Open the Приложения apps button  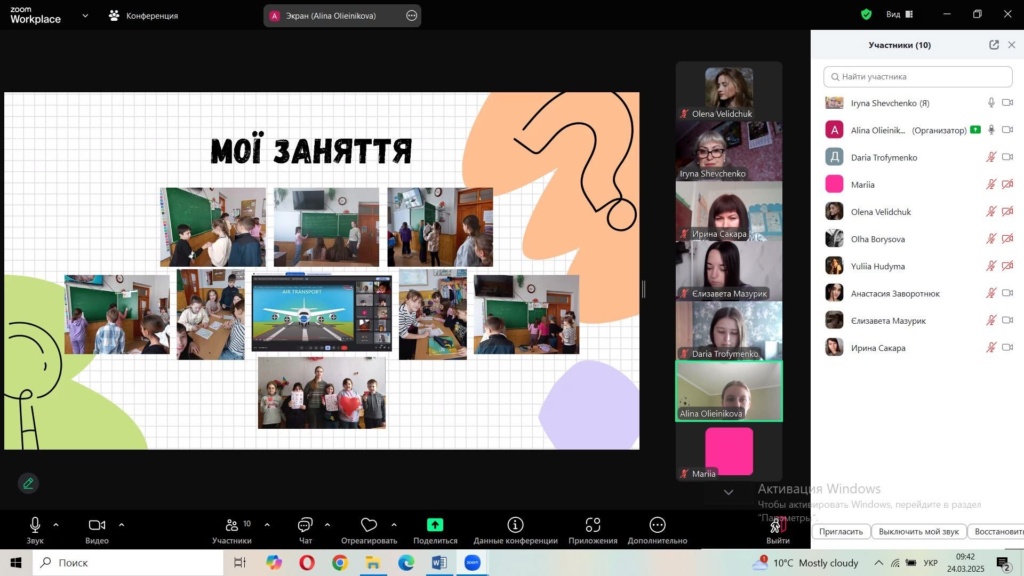click(x=592, y=530)
